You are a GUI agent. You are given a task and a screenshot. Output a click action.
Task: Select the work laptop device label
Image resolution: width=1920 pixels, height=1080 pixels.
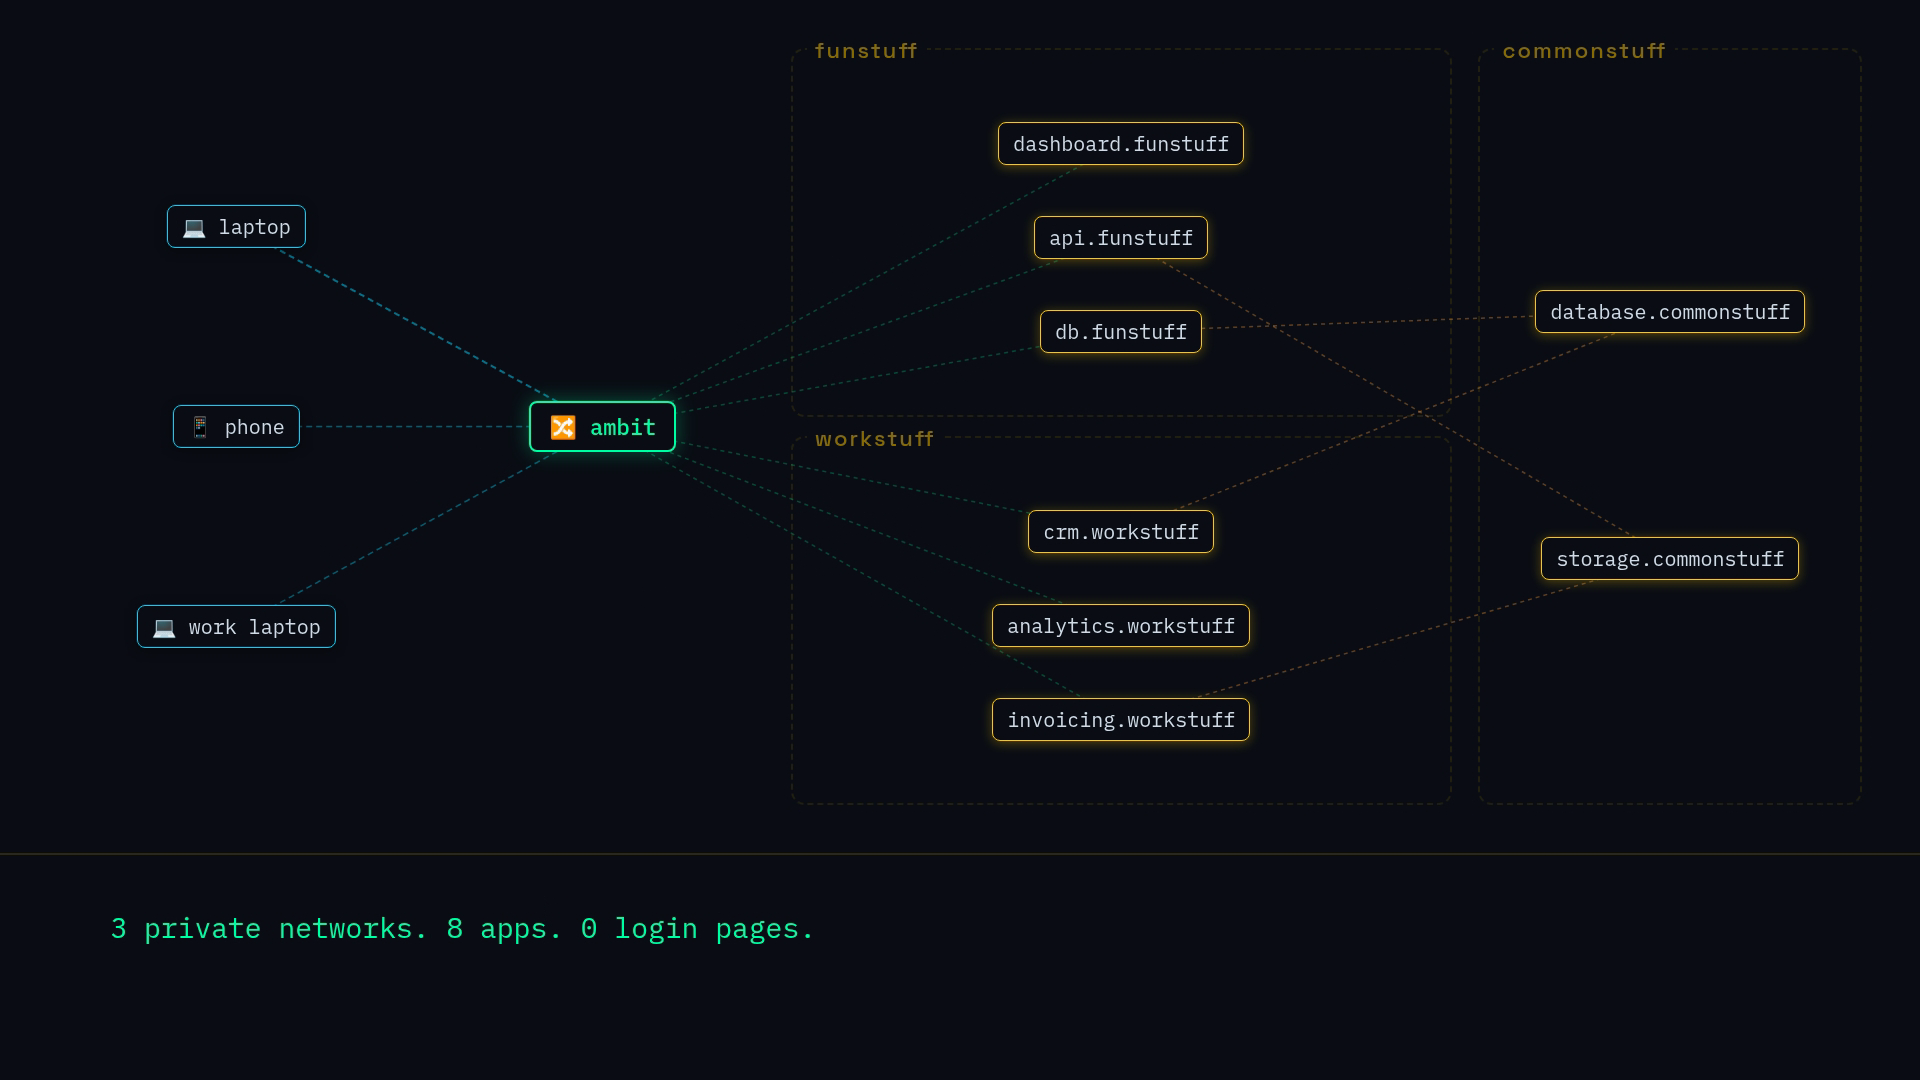point(254,627)
